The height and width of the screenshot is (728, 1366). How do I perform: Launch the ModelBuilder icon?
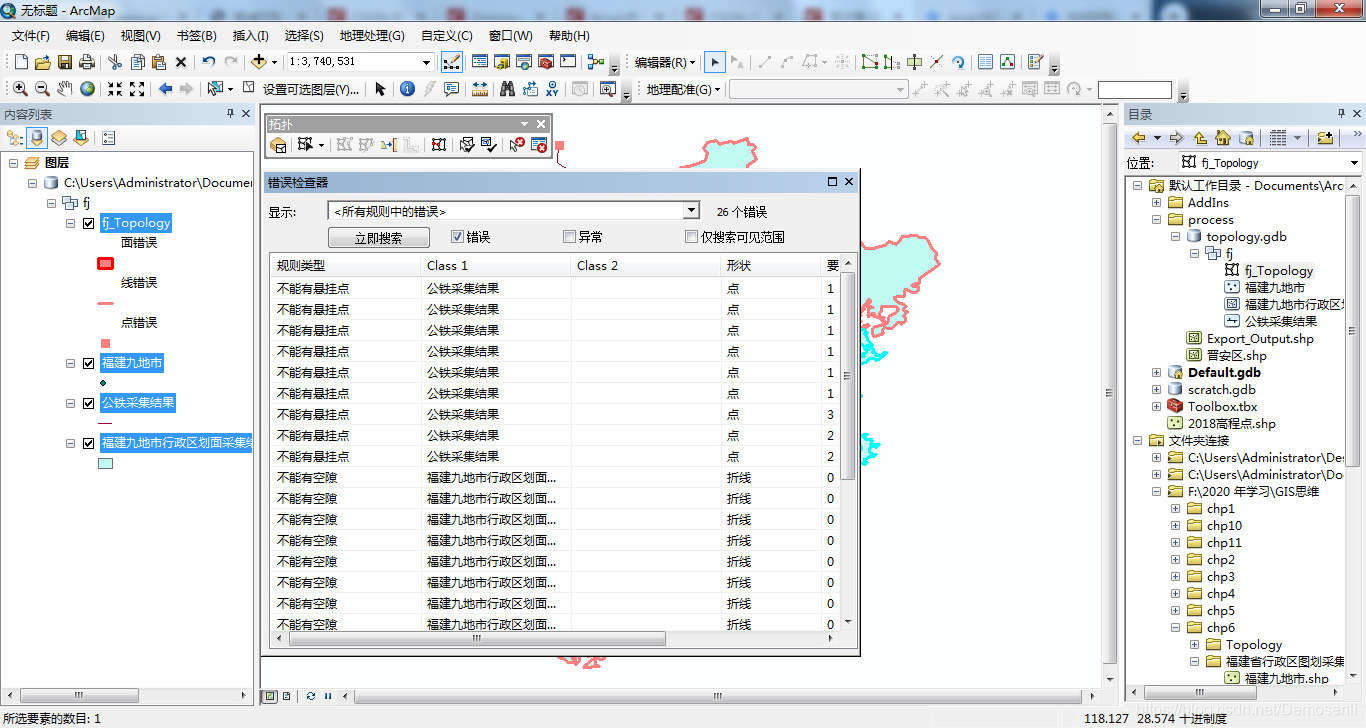click(x=596, y=62)
